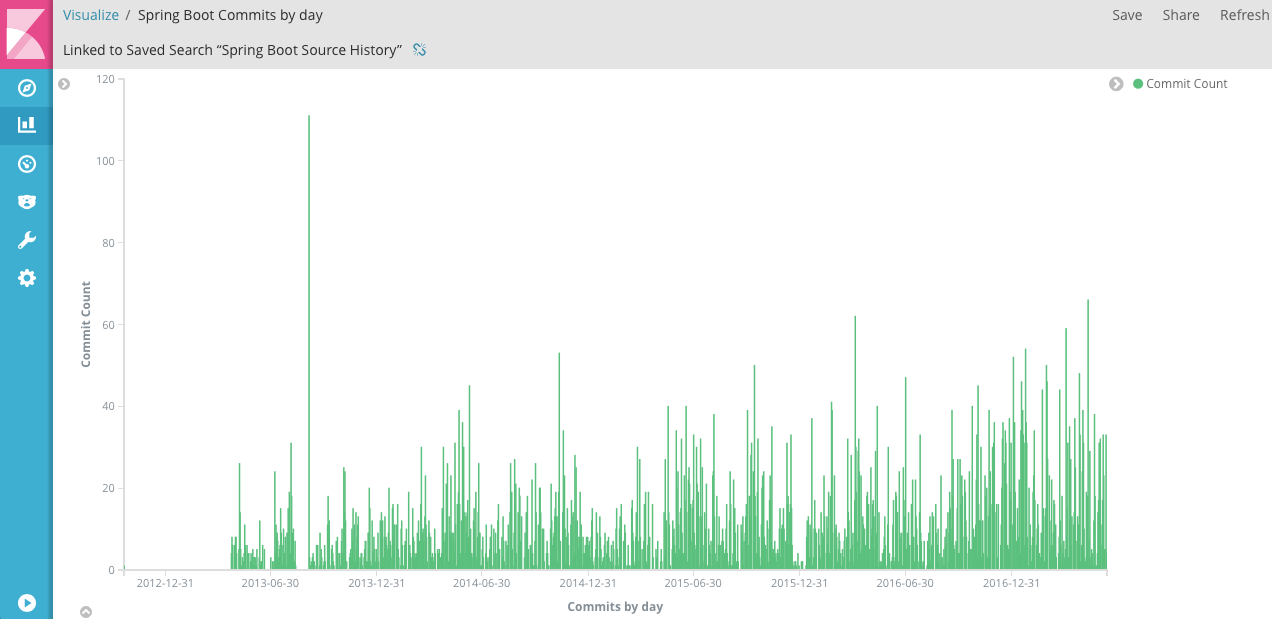Collapse the legend using its chevron
This screenshot has height=619, width=1272.
click(1116, 84)
